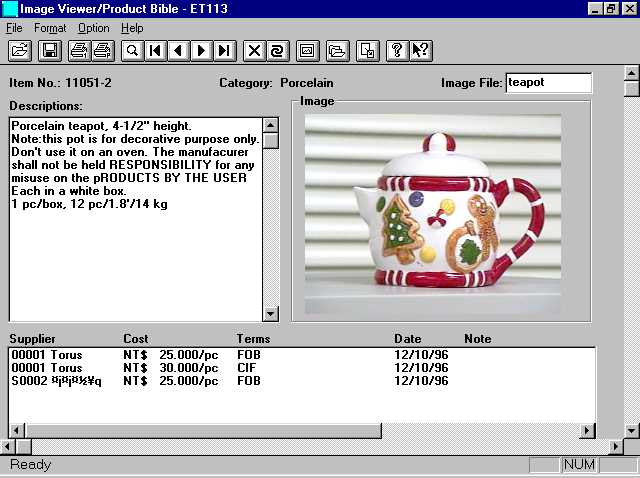This screenshot has height=478, width=640.
Task: Click the X delete toolbar icon
Action: pyautogui.click(x=254, y=51)
